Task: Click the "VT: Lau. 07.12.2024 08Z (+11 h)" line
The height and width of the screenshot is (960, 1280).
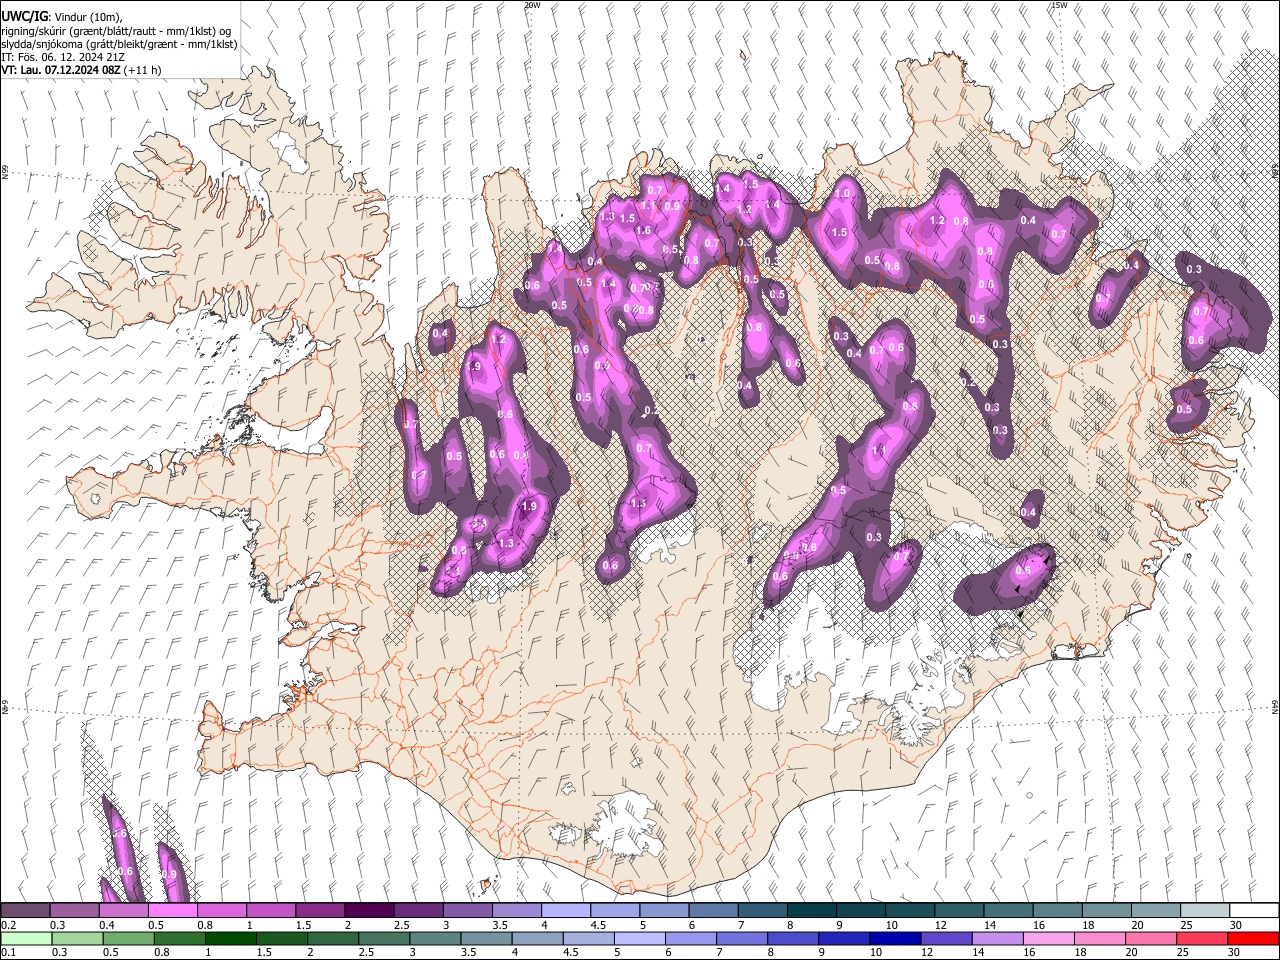Action: 81,70
